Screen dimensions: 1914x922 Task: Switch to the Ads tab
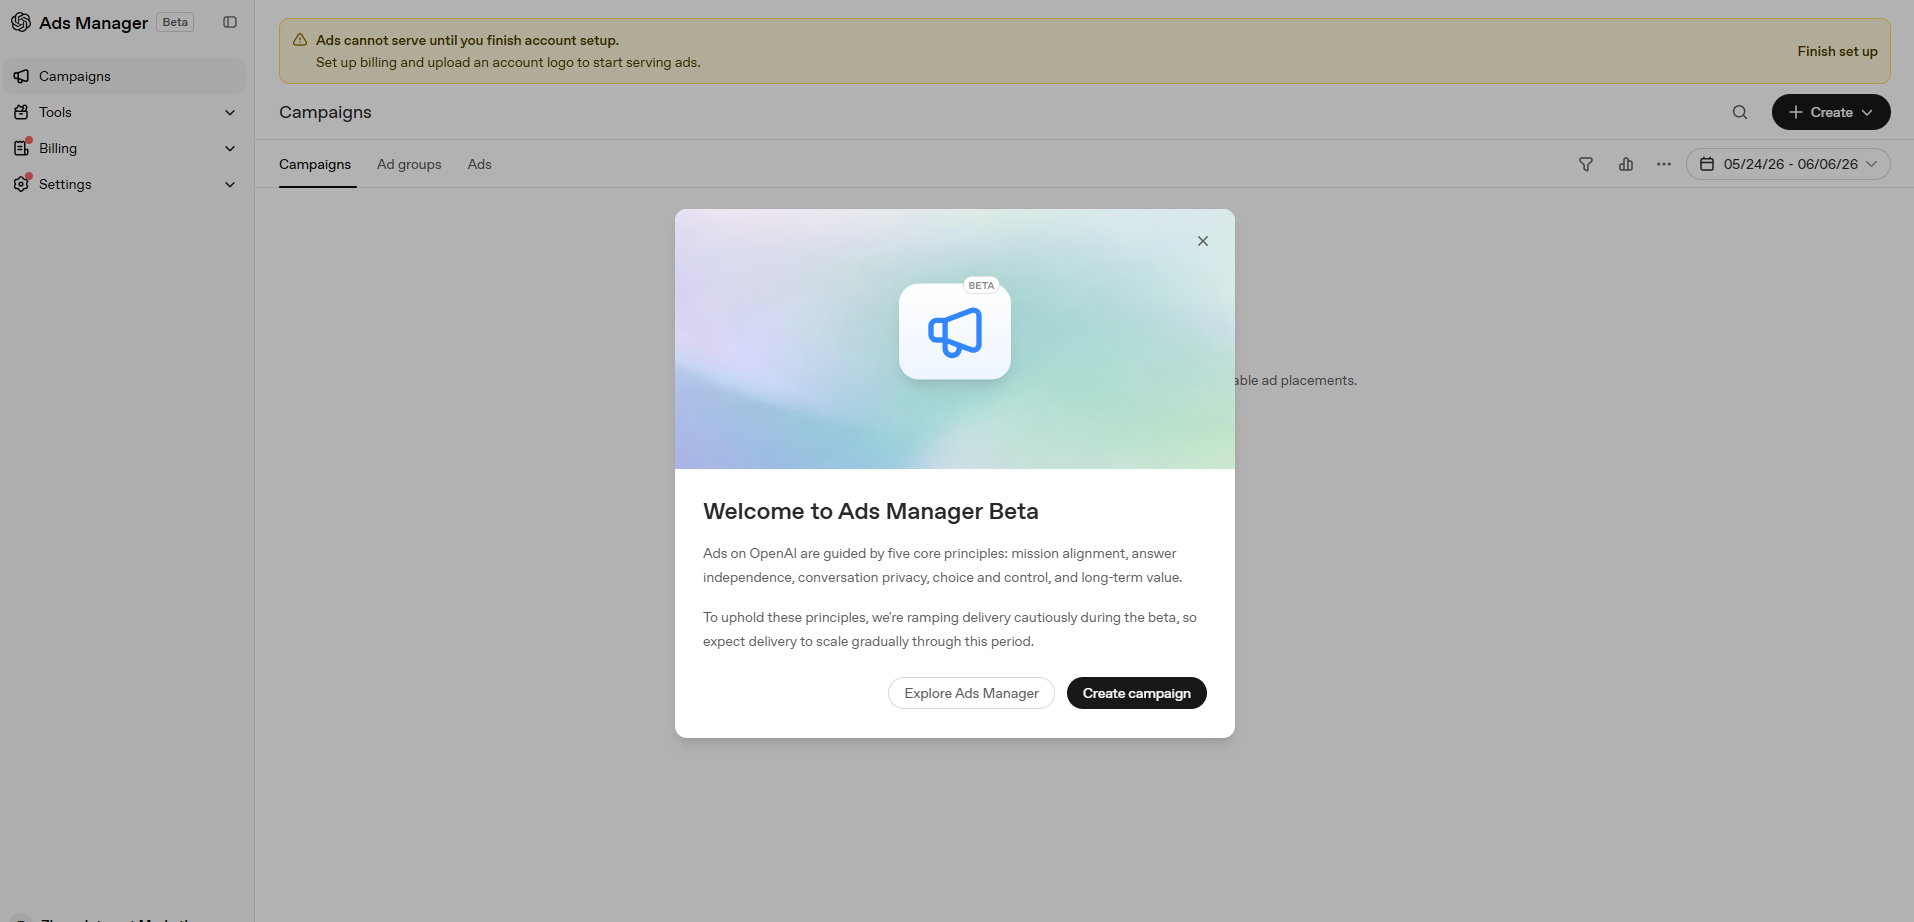(x=480, y=164)
